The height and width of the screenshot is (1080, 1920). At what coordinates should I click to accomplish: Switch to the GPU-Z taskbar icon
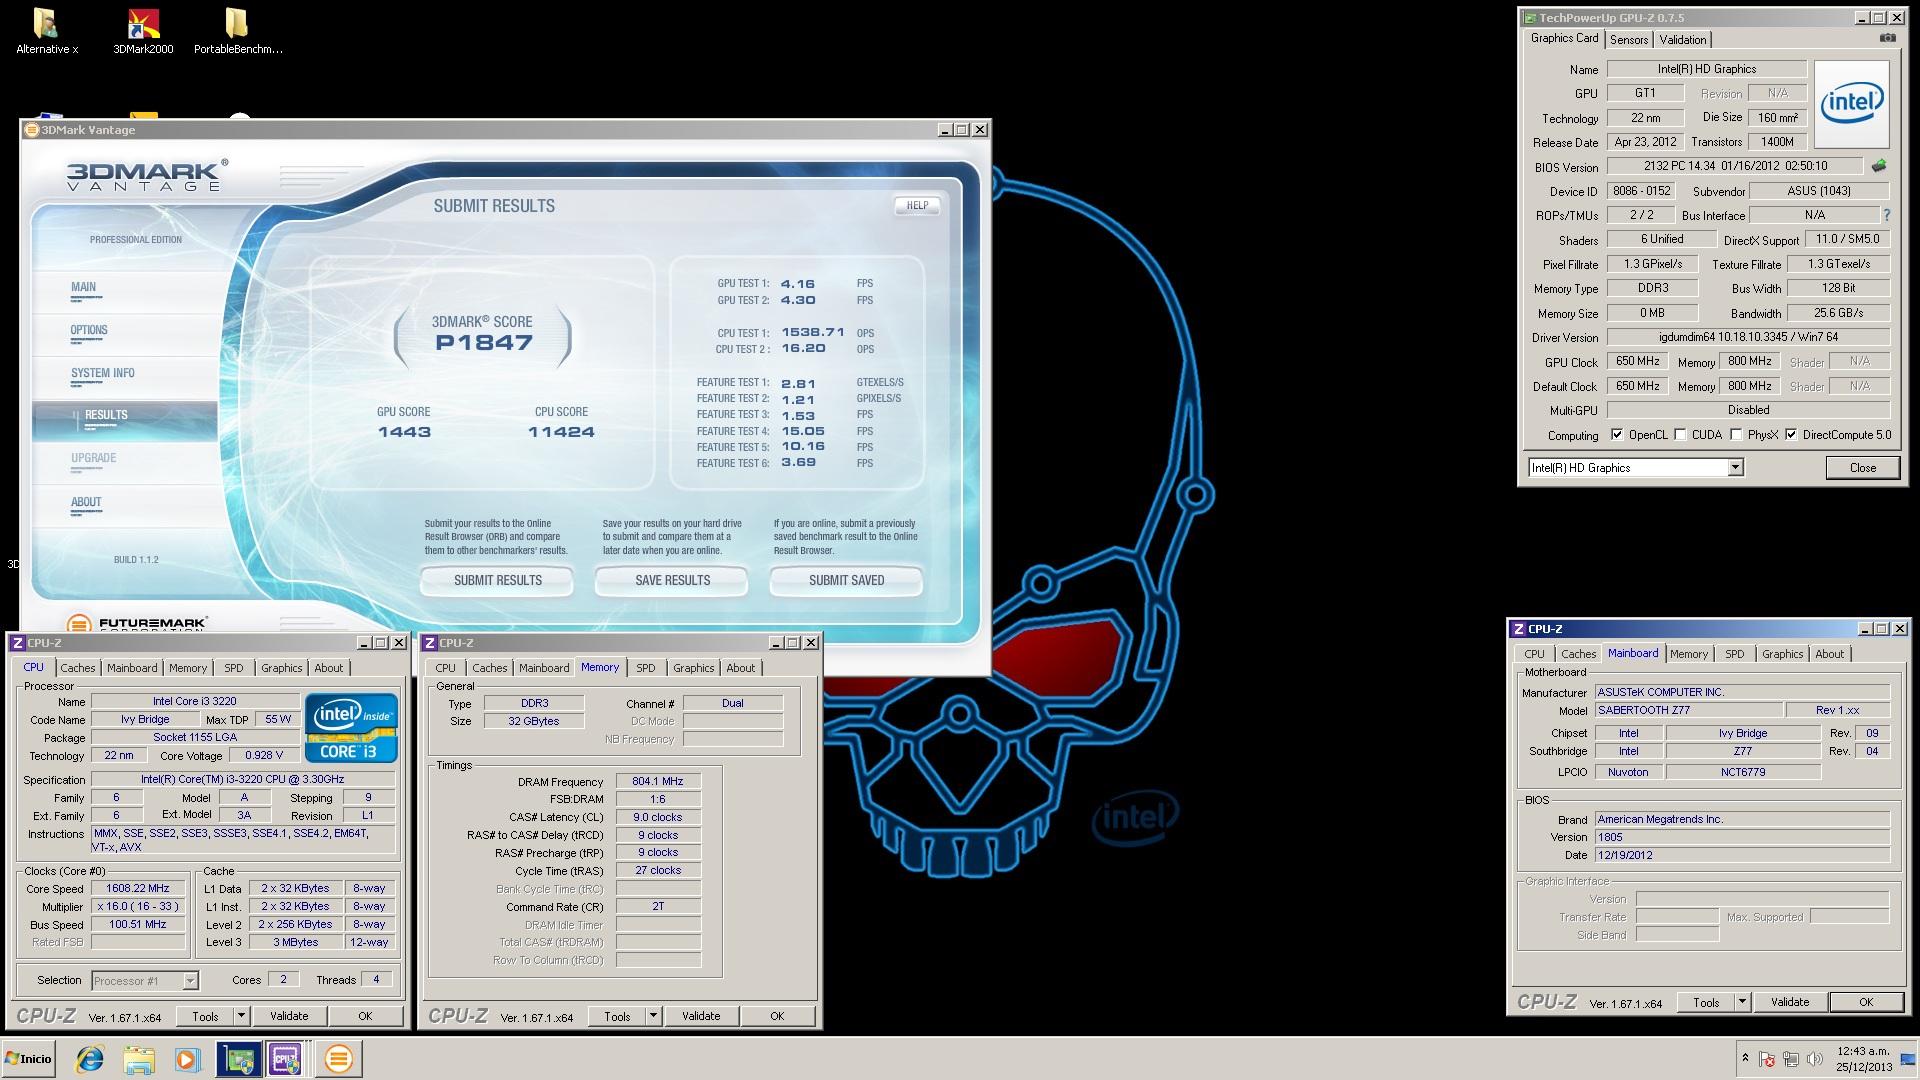[238, 1059]
